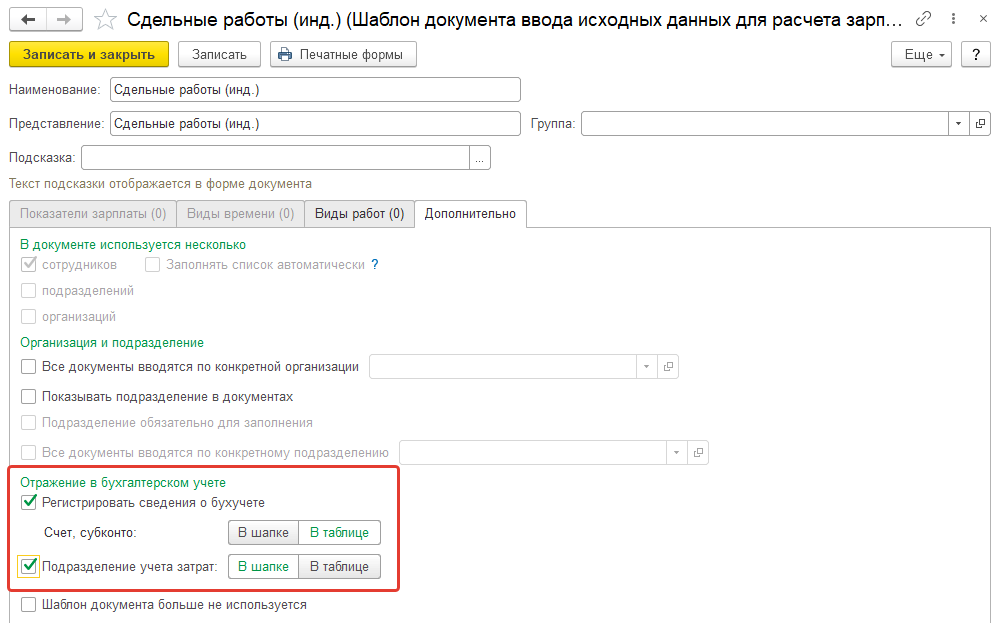Open the three-dot options menu

953,19
